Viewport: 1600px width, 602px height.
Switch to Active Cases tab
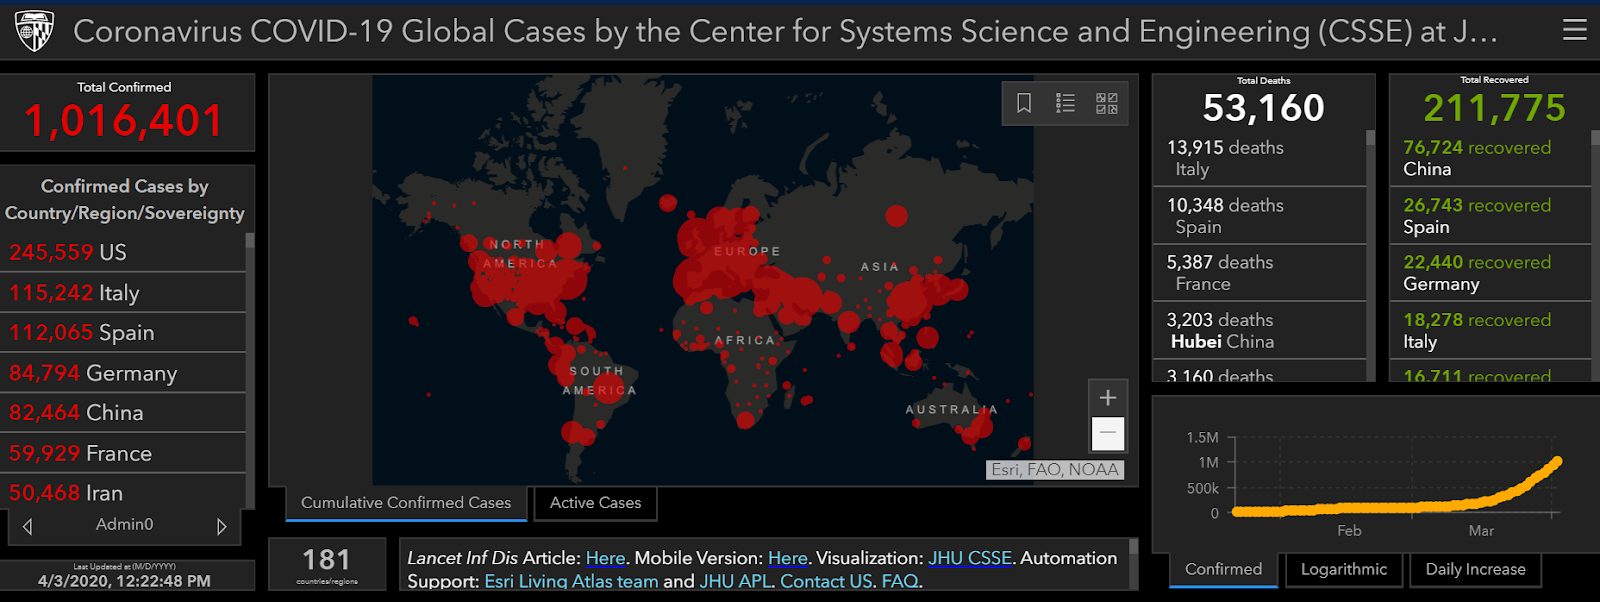click(x=595, y=503)
